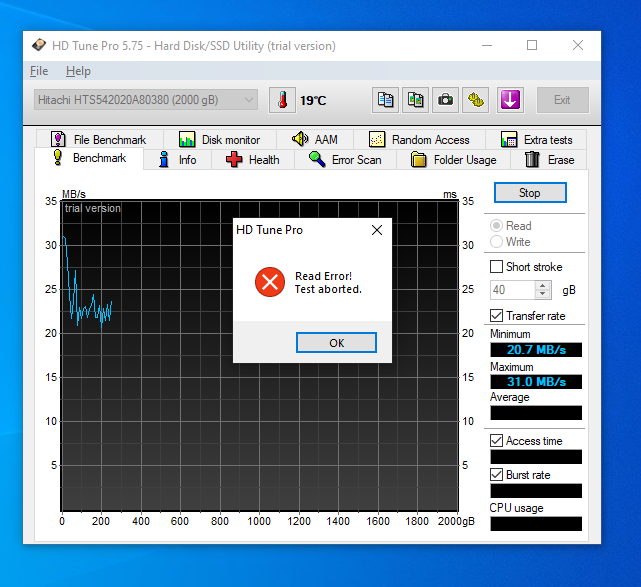Click copy screenshot to clipboard icon

pos(415,100)
